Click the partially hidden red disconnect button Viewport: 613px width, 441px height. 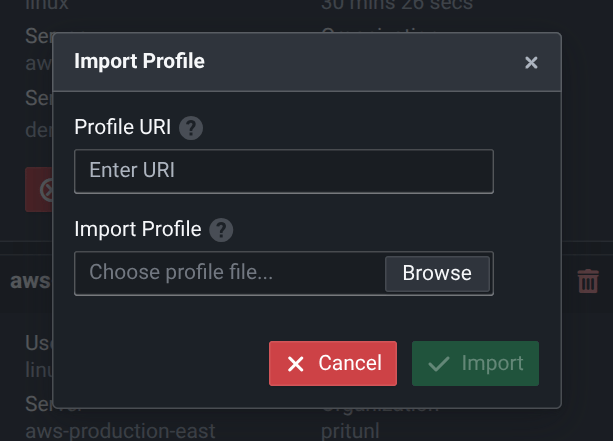pyautogui.click(x=38, y=189)
